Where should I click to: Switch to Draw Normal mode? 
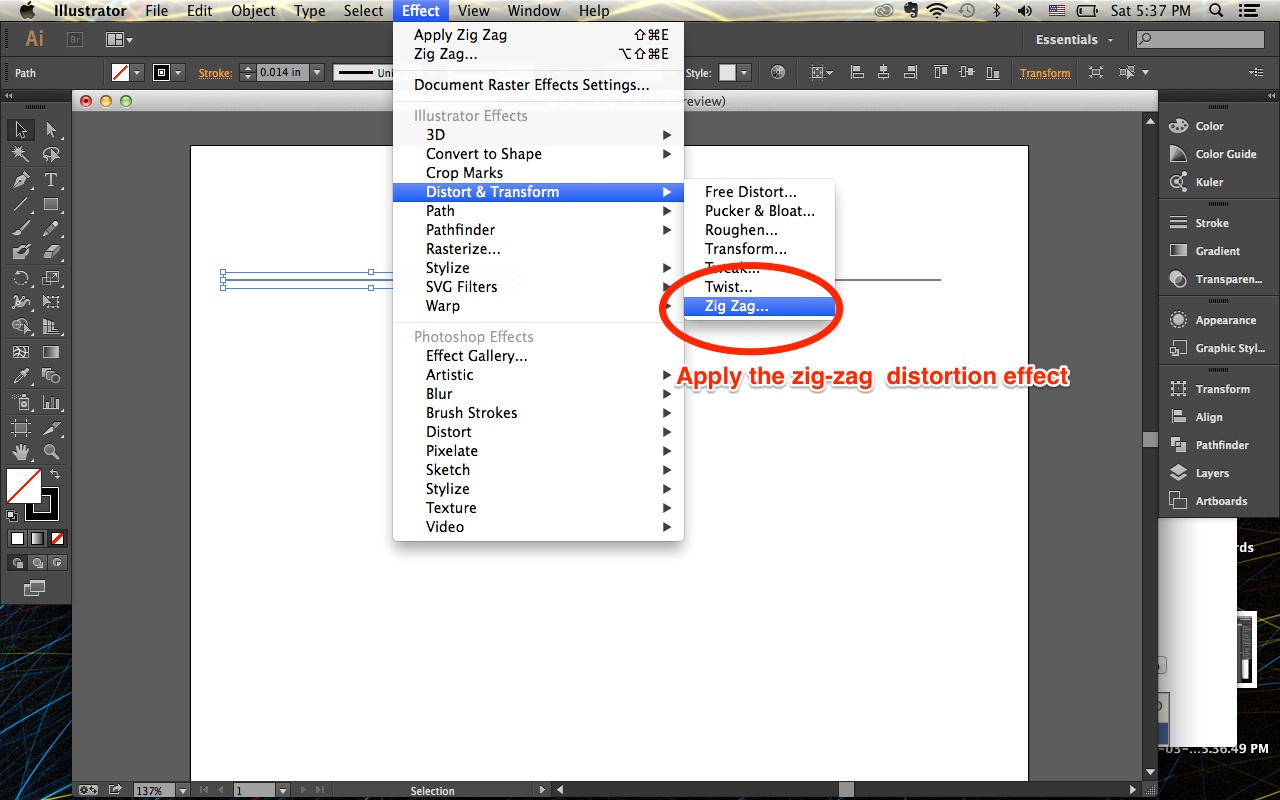[x=18, y=563]
